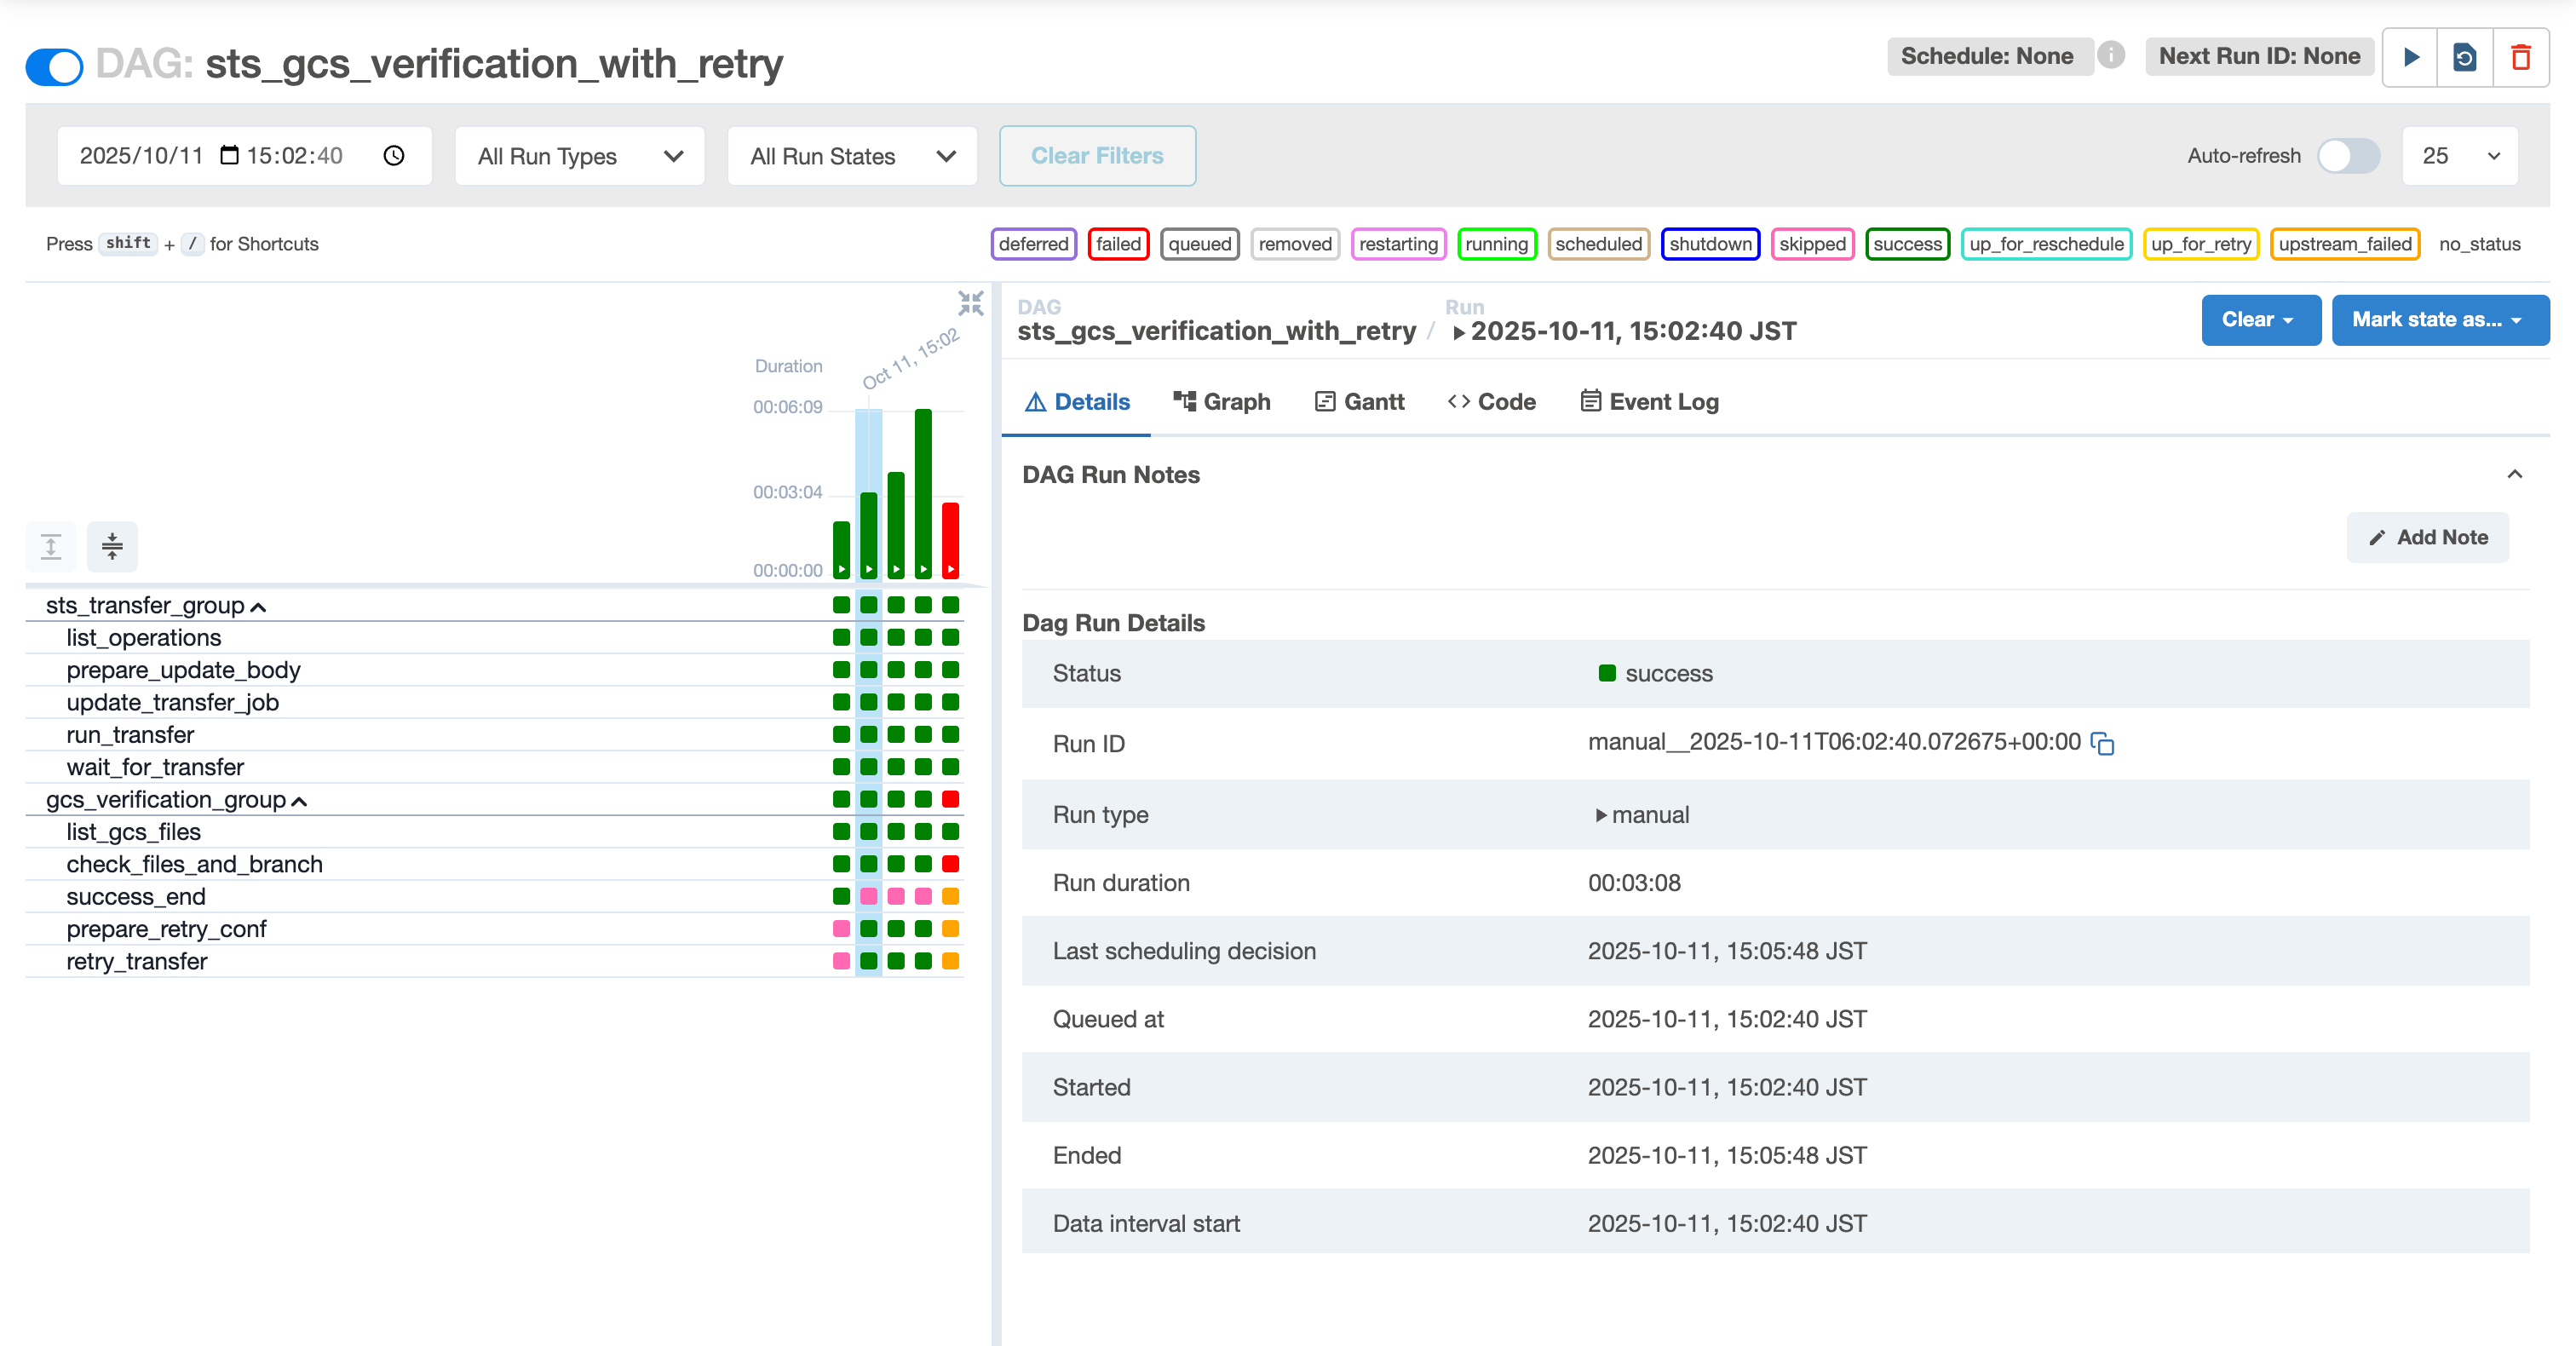Switch to the Graph tab

1222,402
